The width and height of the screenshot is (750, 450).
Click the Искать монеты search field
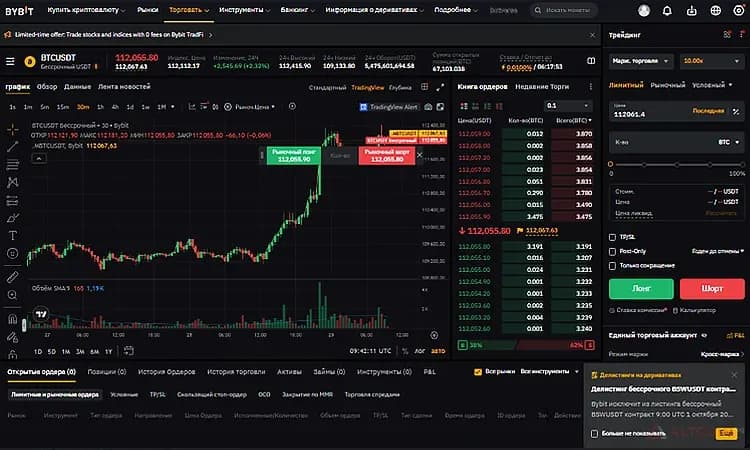click(563, 10)
